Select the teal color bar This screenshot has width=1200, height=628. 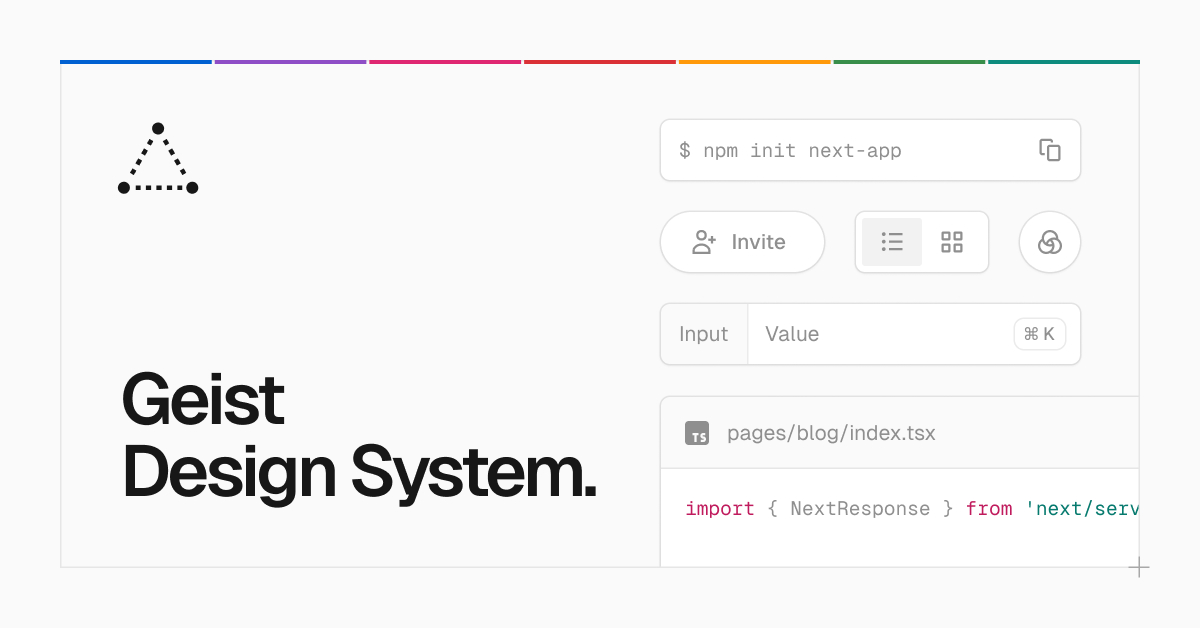point(1063,62)
